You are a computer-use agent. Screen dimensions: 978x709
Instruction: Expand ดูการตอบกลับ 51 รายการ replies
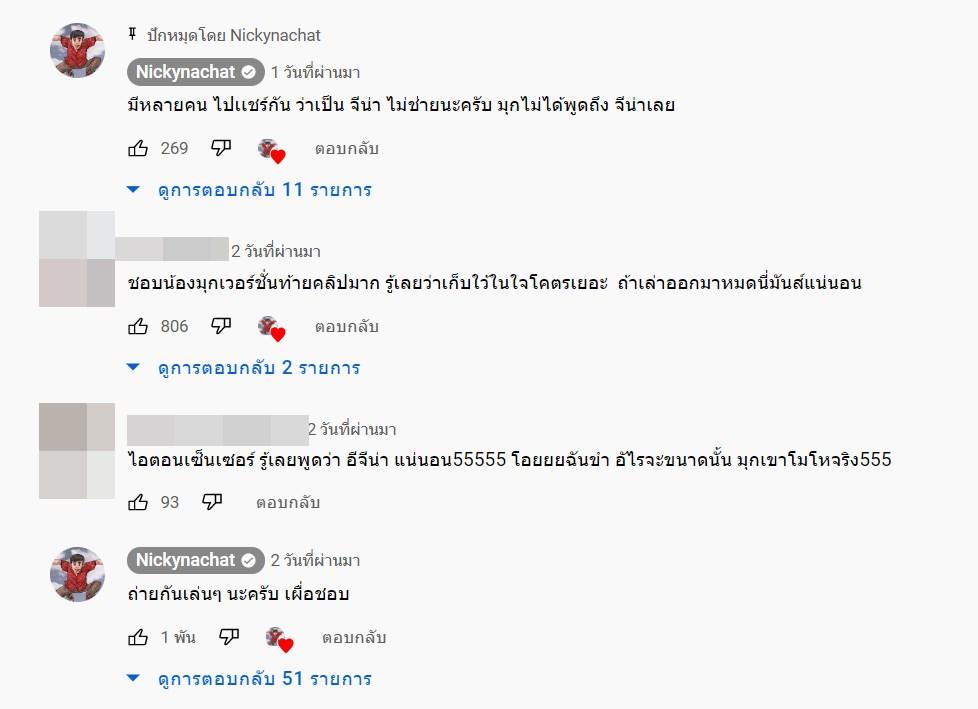click(x=264, y=679)
